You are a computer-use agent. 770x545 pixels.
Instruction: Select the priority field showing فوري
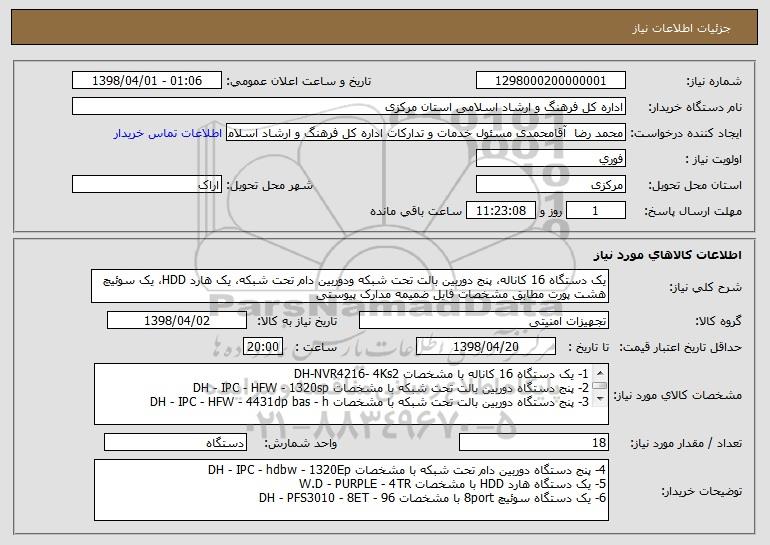[x=550, y=159]
